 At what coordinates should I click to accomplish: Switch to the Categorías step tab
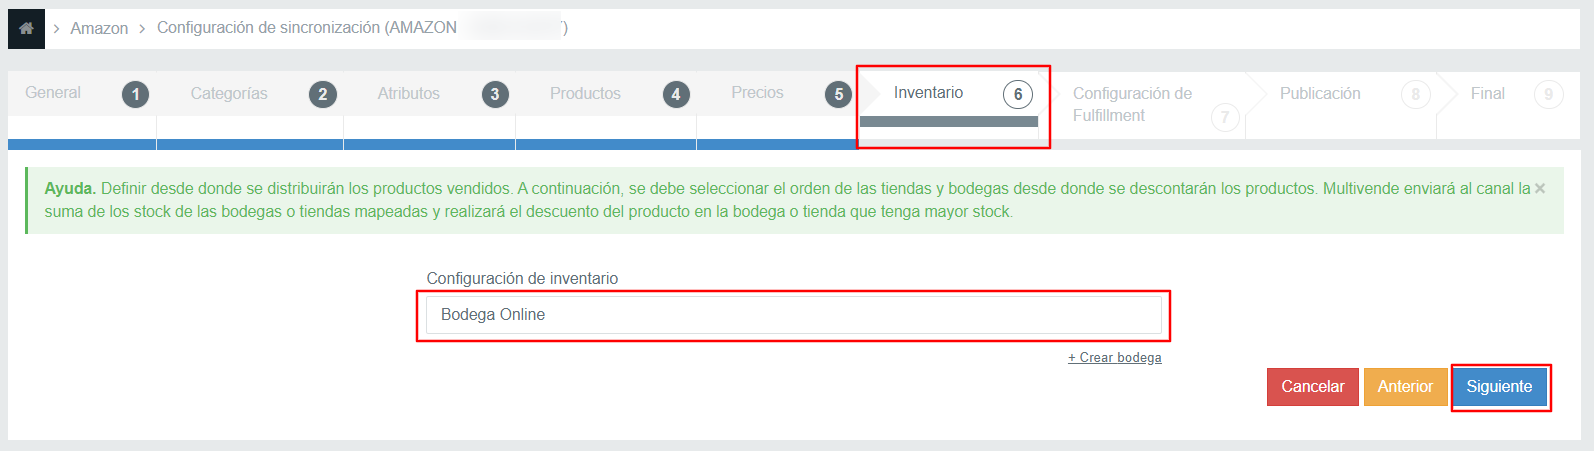pyautogui.click(x=229, y=93)
